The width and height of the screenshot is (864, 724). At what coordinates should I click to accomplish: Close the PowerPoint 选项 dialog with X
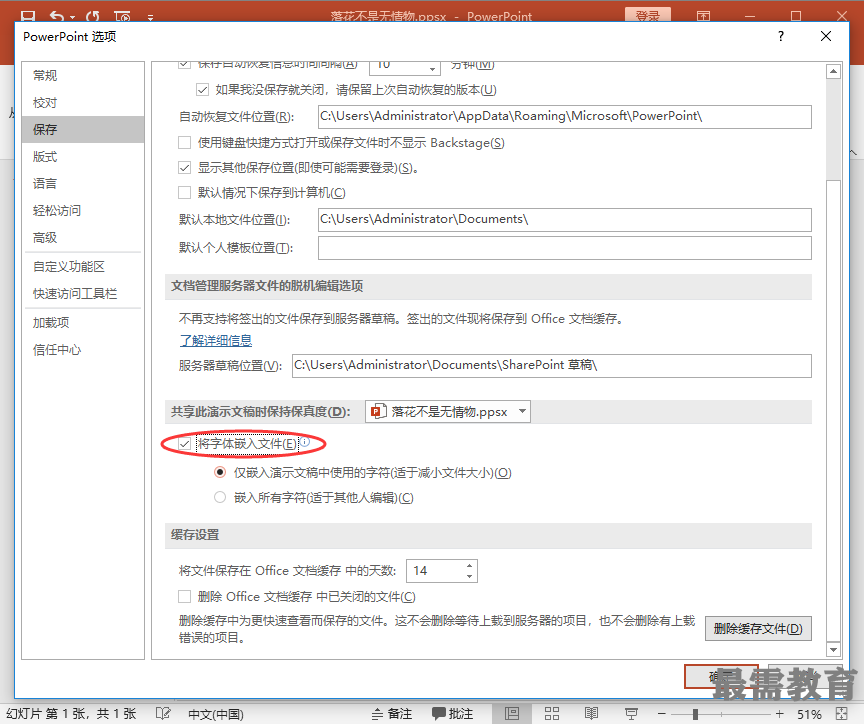tap(825, 36)
